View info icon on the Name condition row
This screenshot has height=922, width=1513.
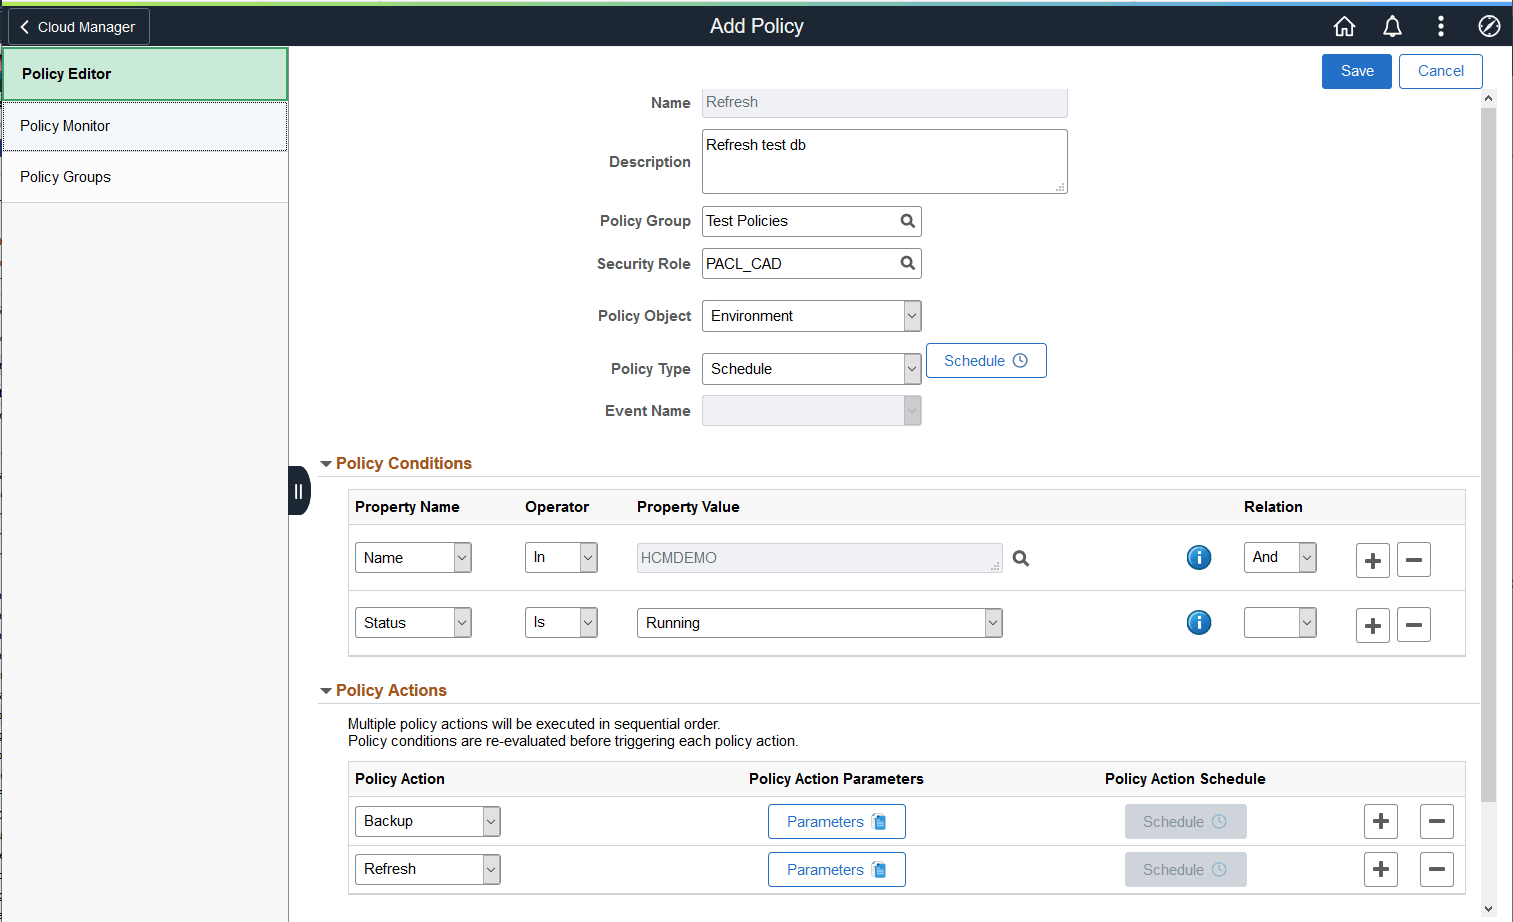(1199, 557)
